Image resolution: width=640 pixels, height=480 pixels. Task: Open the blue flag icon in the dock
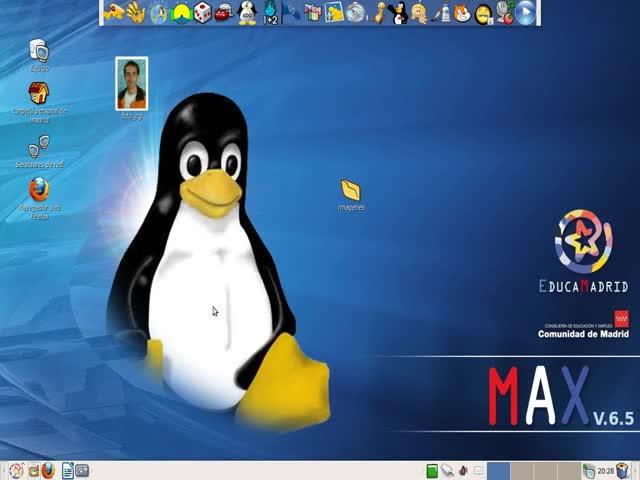(x=292, y=13)
